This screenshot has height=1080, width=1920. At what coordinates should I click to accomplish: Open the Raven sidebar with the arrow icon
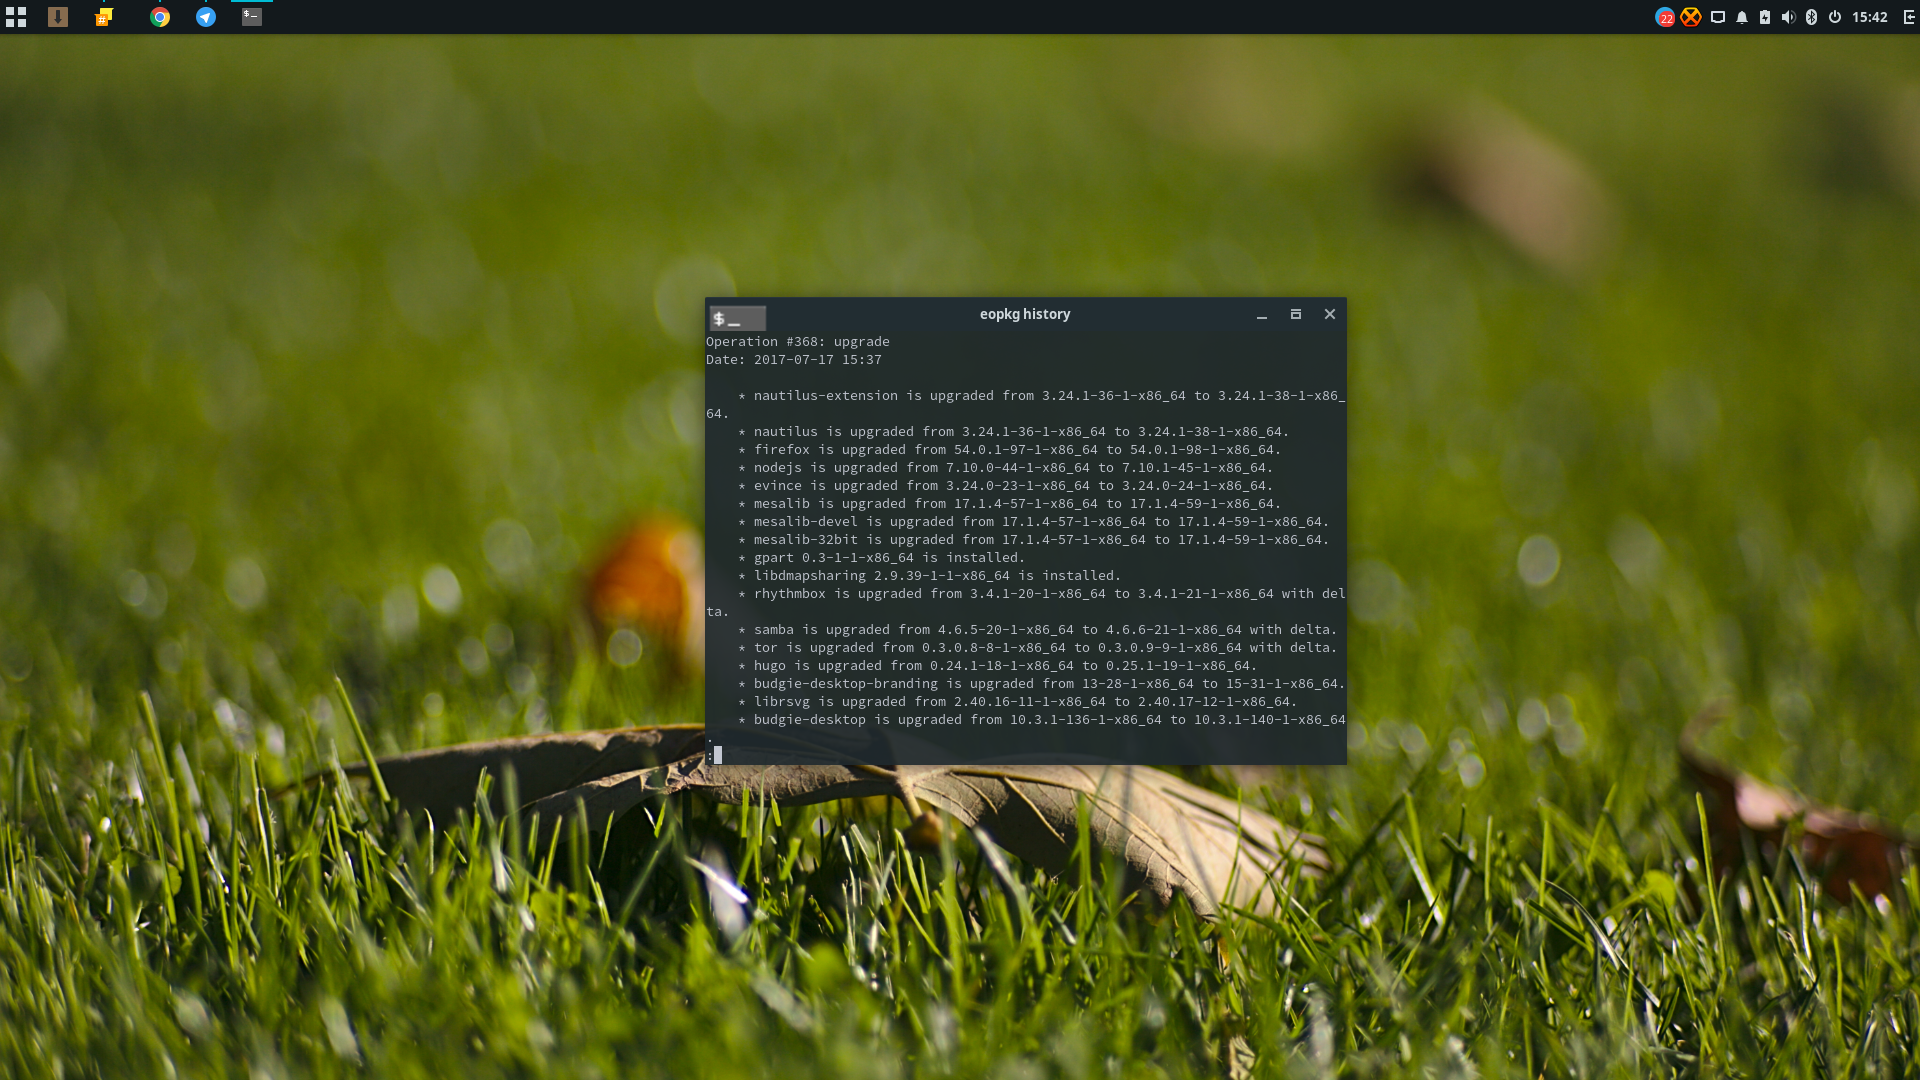coord(1909,17)
